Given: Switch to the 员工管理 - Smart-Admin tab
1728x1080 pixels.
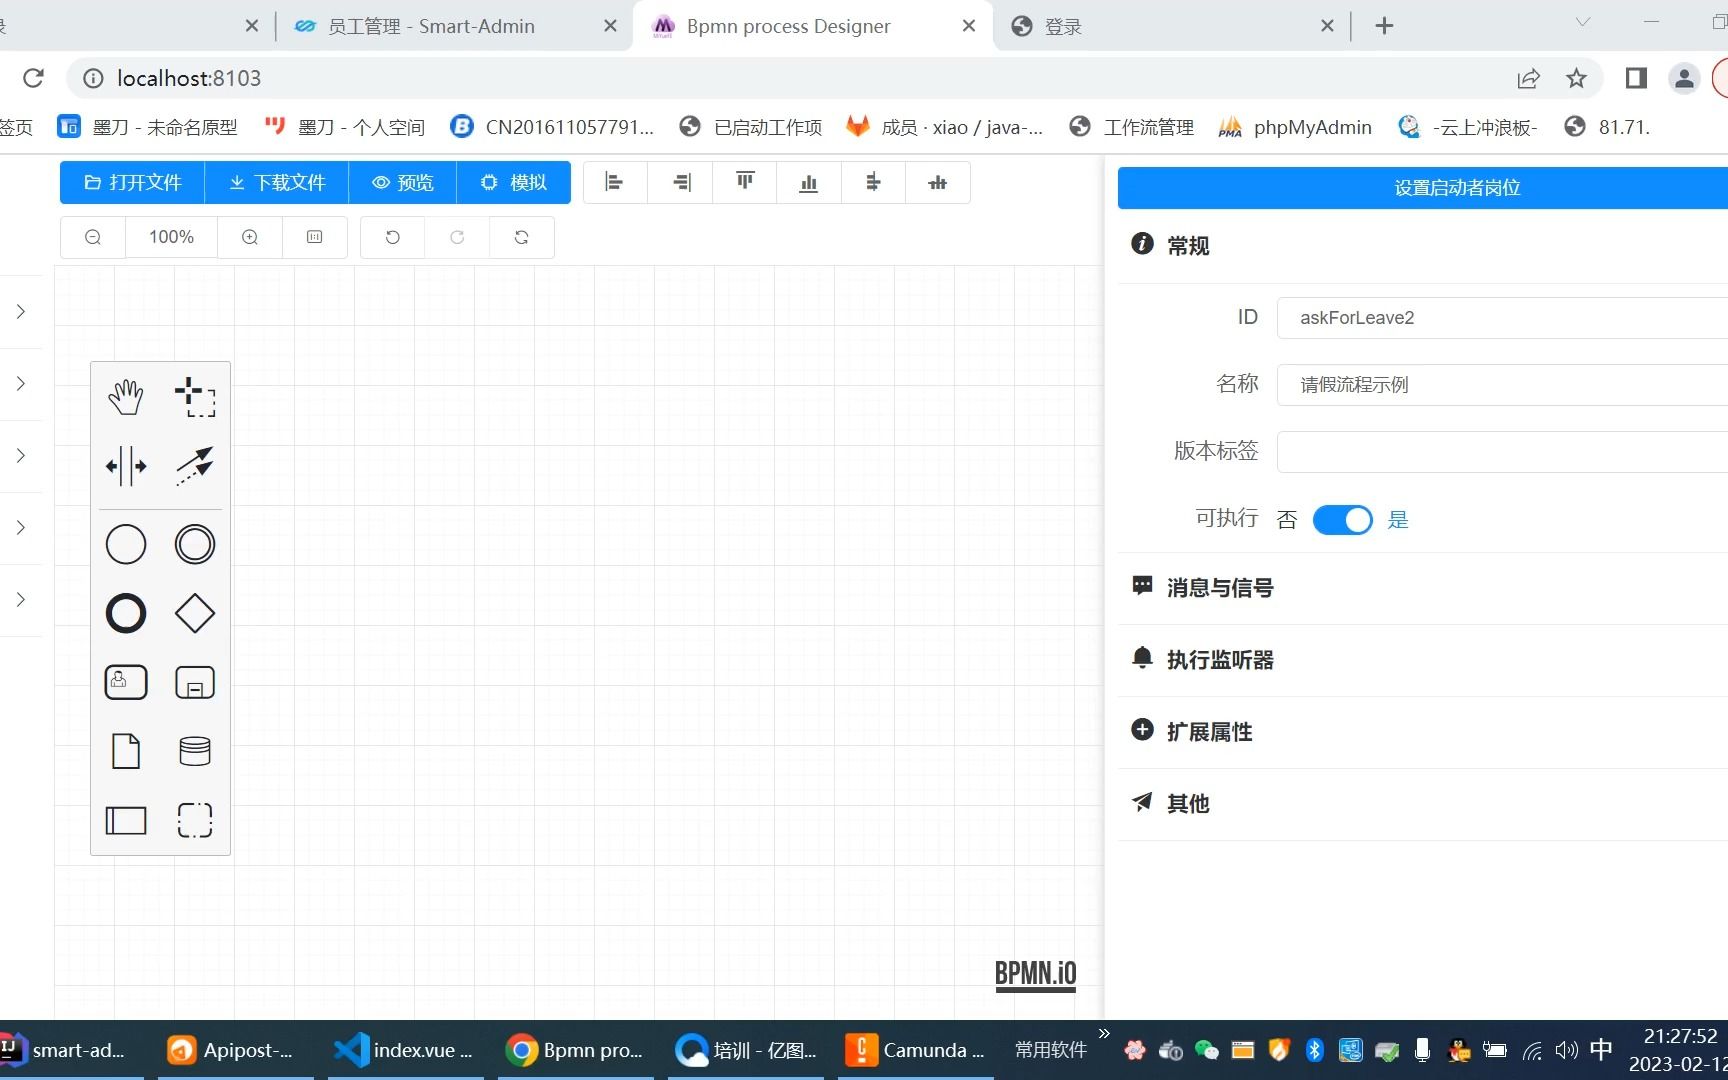Looking at the screenshot, I should pyautogui.click(x=430, y=26).
